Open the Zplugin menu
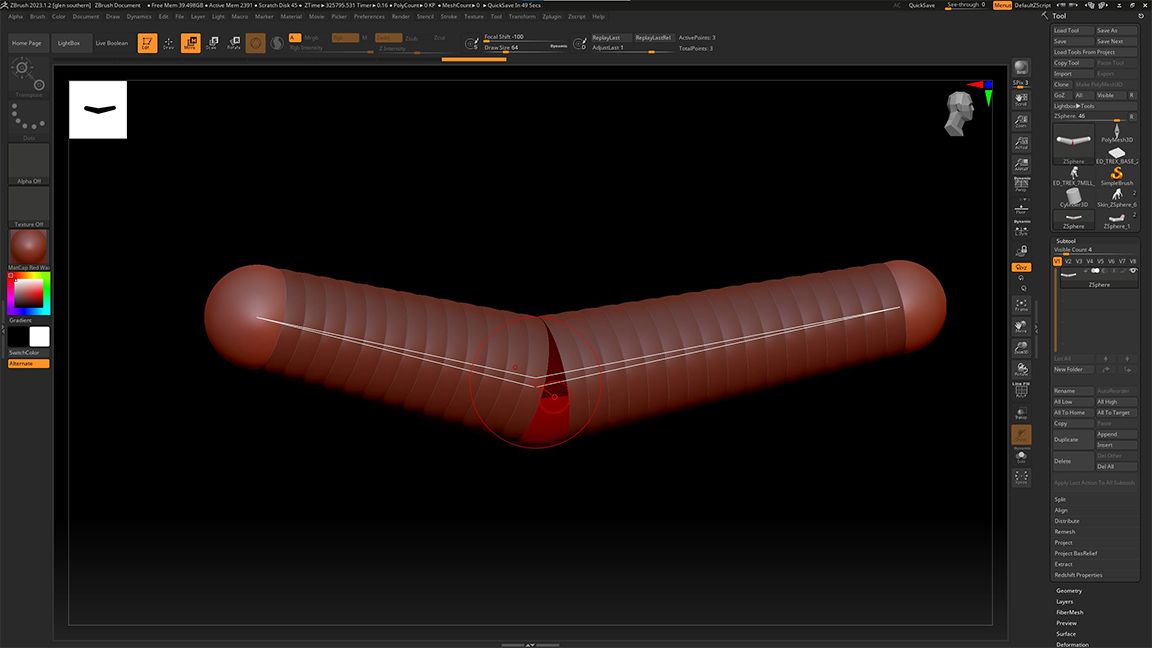Screen dimensions: 1152x648 pyautogui.click(x=551, y=16)
